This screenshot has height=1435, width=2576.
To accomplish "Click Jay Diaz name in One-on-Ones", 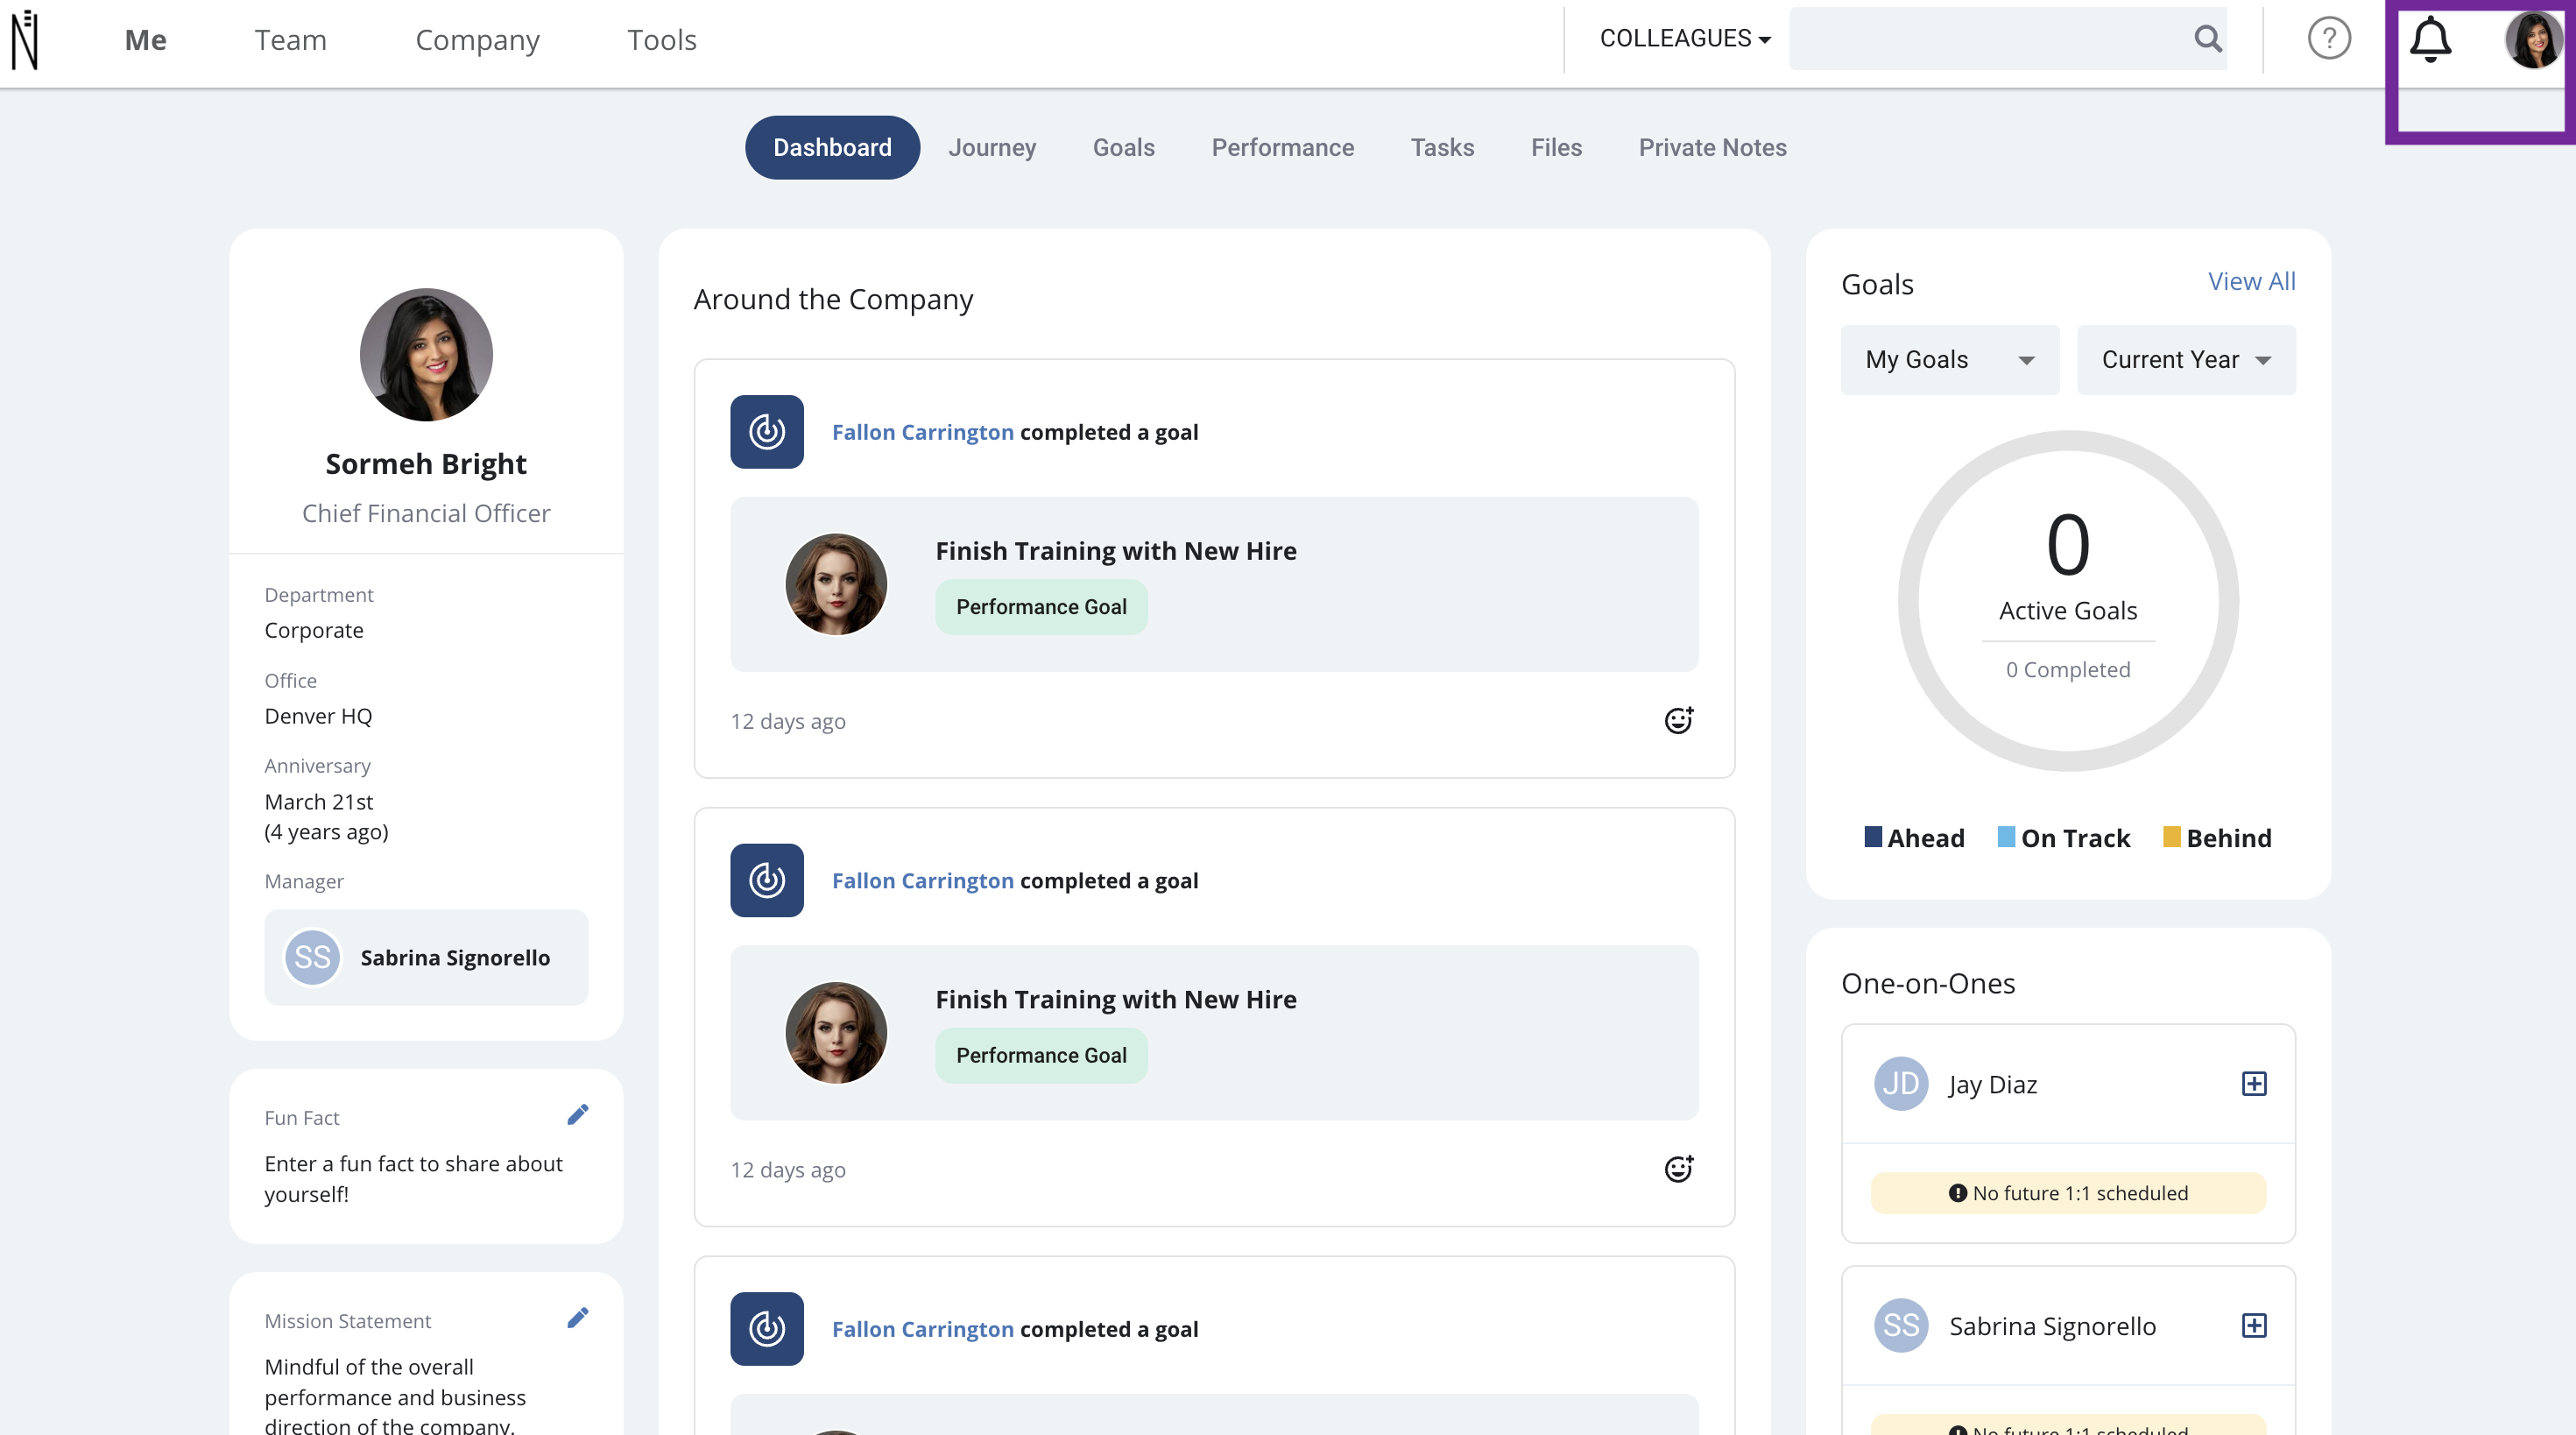I will (x=1992, y=1085).
